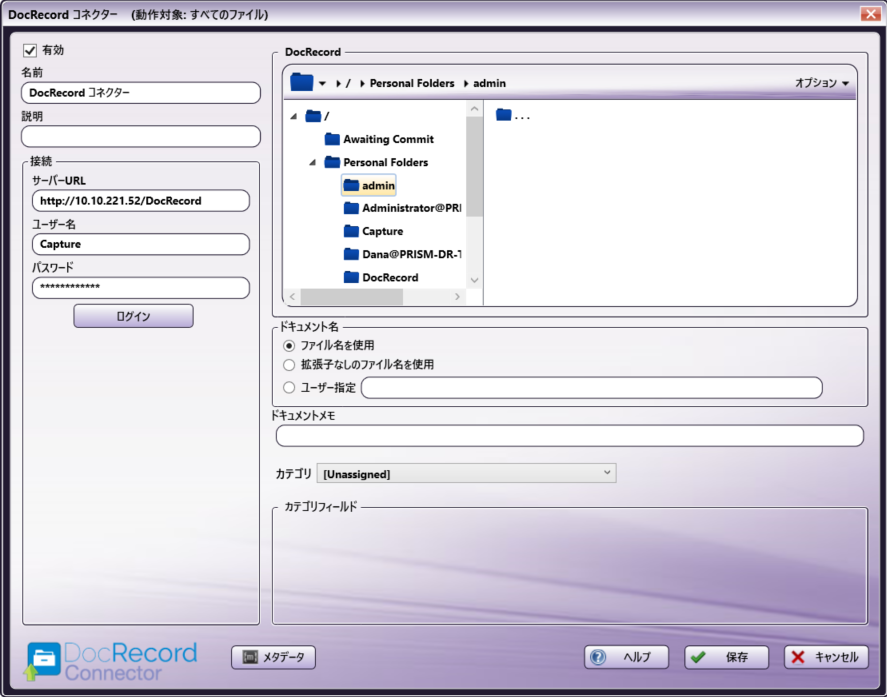Click the パスワード field
The height and width of the screenshot is (697, 887).
click(141, 287)
